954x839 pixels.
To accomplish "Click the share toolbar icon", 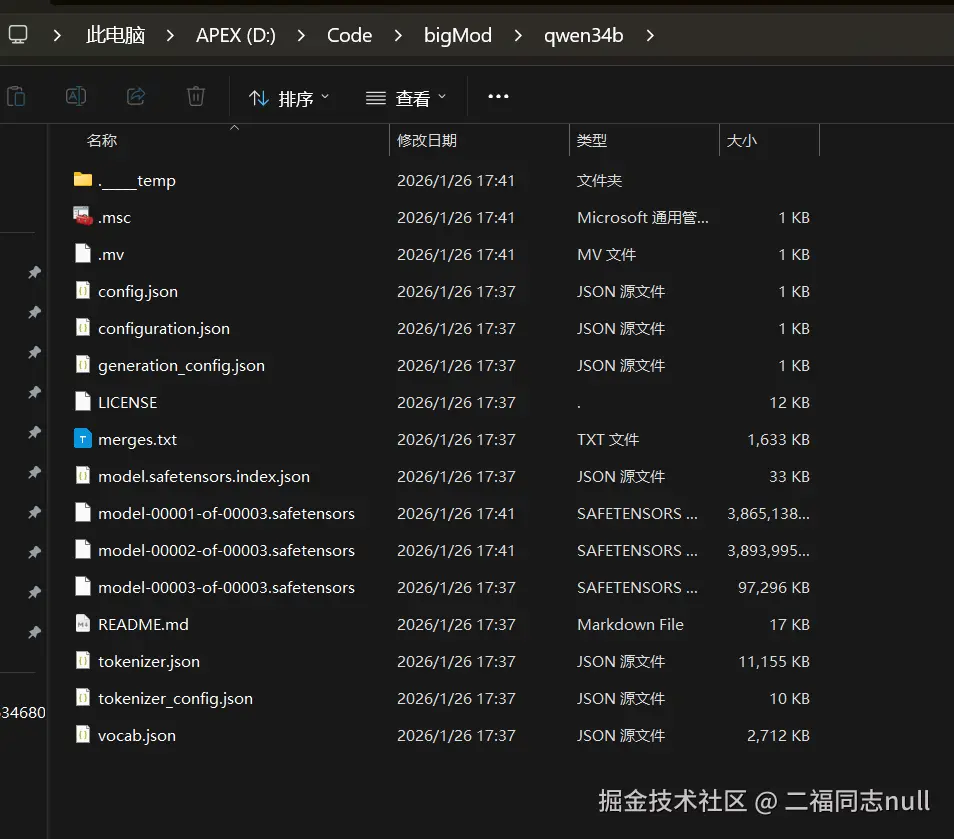I will (x=136, y=96).
